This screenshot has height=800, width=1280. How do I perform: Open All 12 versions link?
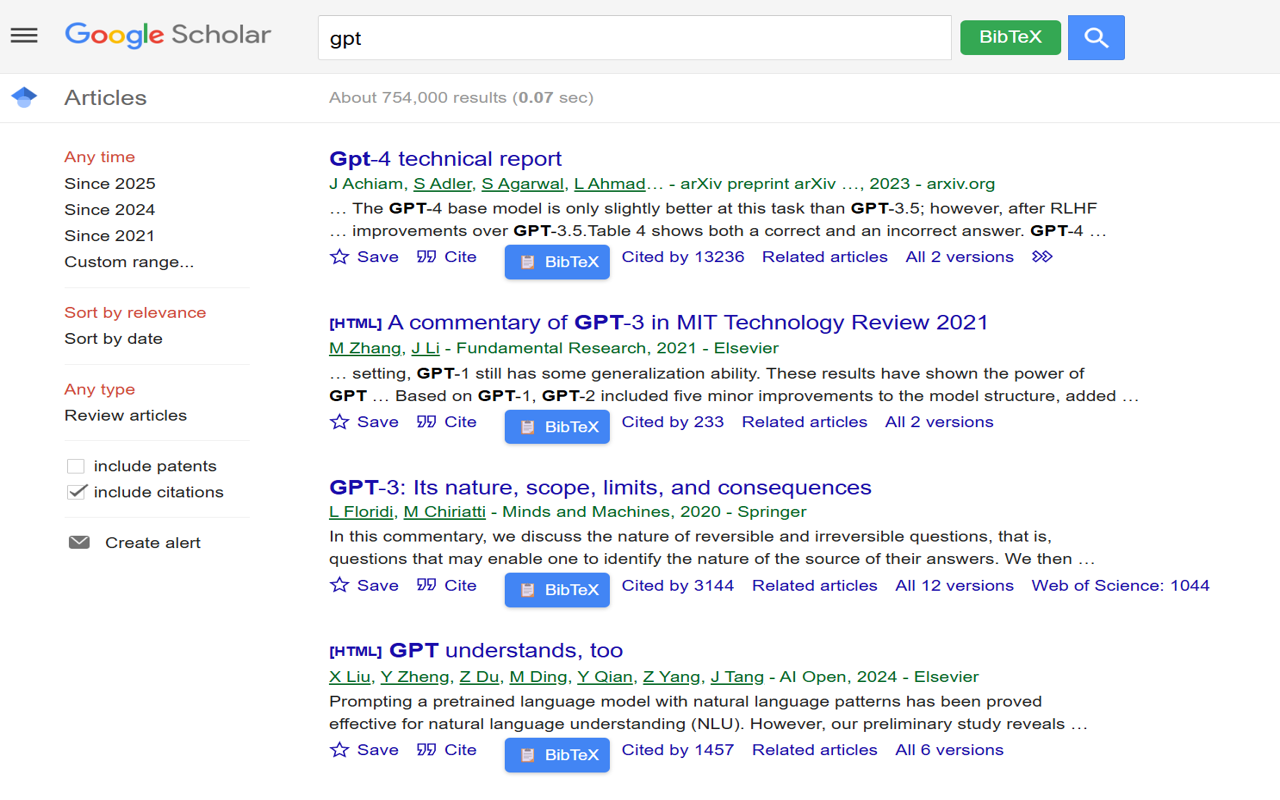coord(955,586)
